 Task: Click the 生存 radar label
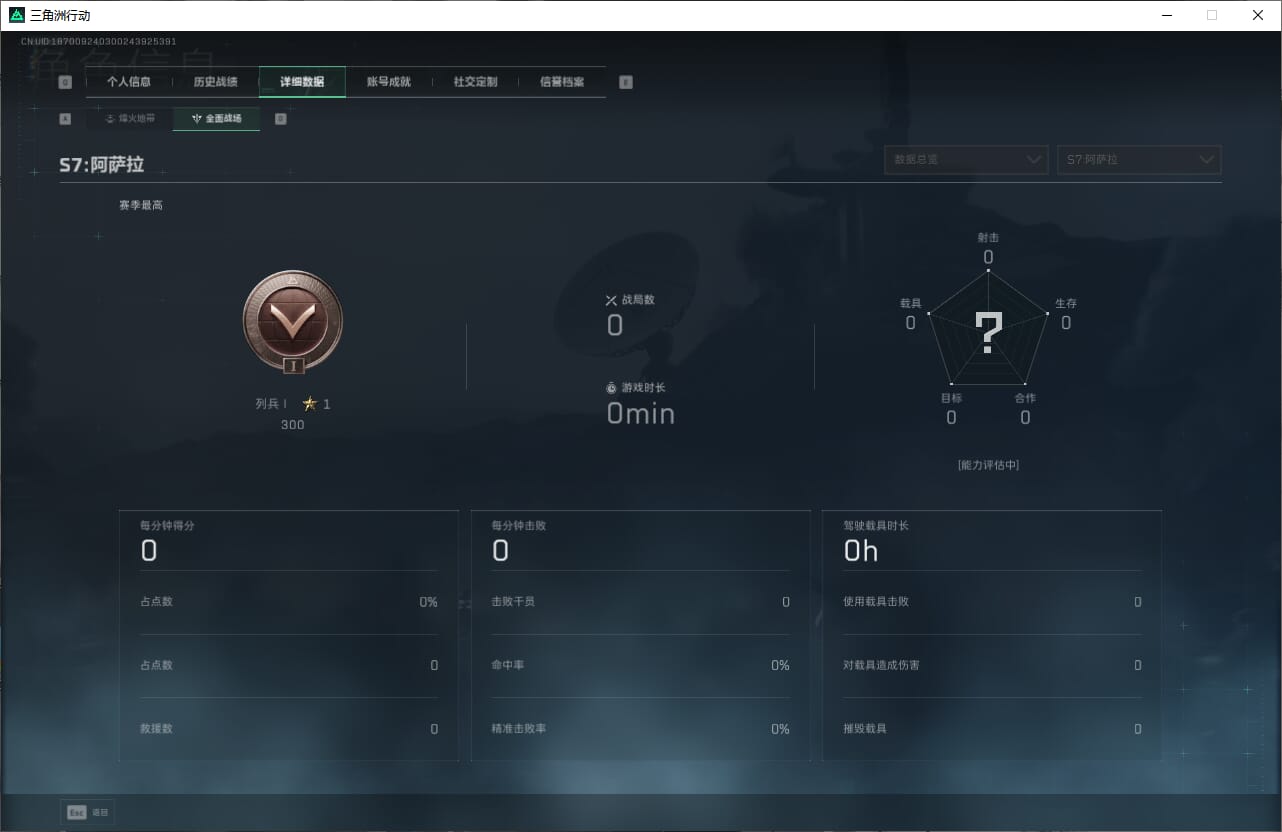click(1066, 303)
